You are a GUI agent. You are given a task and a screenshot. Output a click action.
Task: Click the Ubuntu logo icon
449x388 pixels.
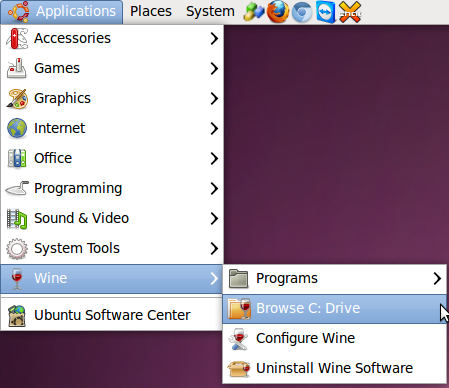(18, 12)
